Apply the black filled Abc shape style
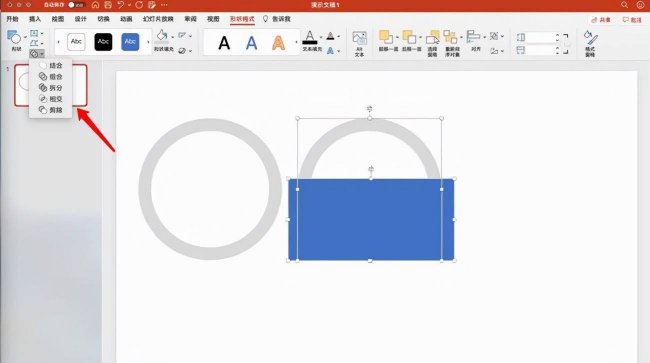Screen dimensions: 650x363 [103, 42]
